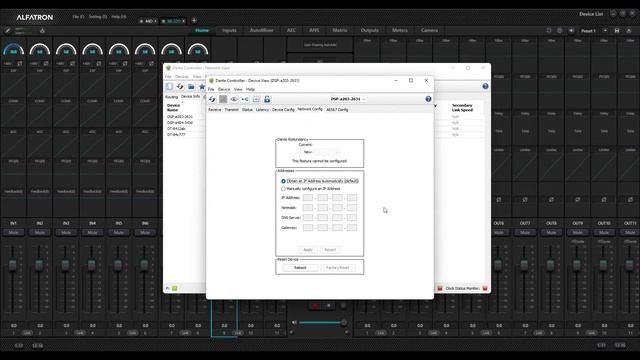Click the monitor volume slider
640x360 pixels.
(322, 322)
